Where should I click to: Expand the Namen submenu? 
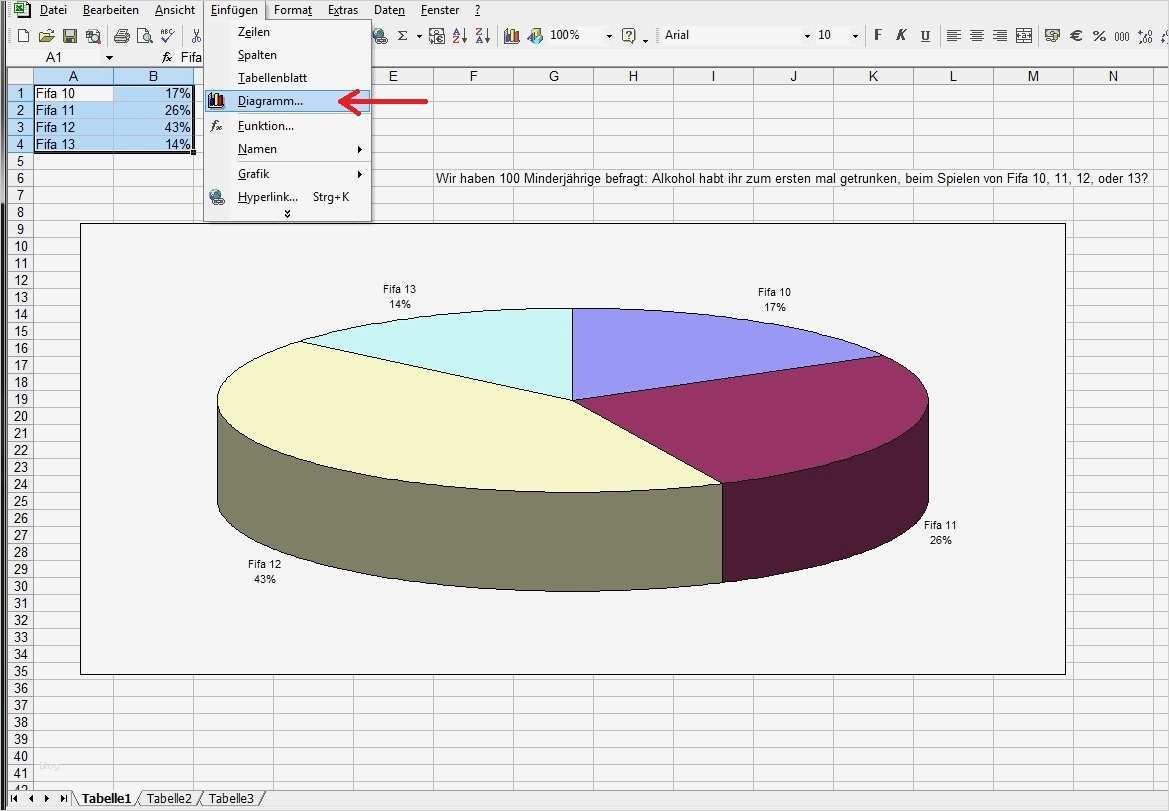287,149
